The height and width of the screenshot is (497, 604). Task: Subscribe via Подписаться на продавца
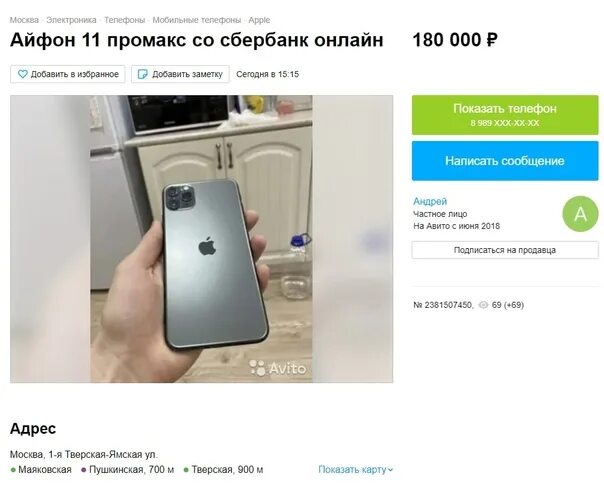point(505,250)
